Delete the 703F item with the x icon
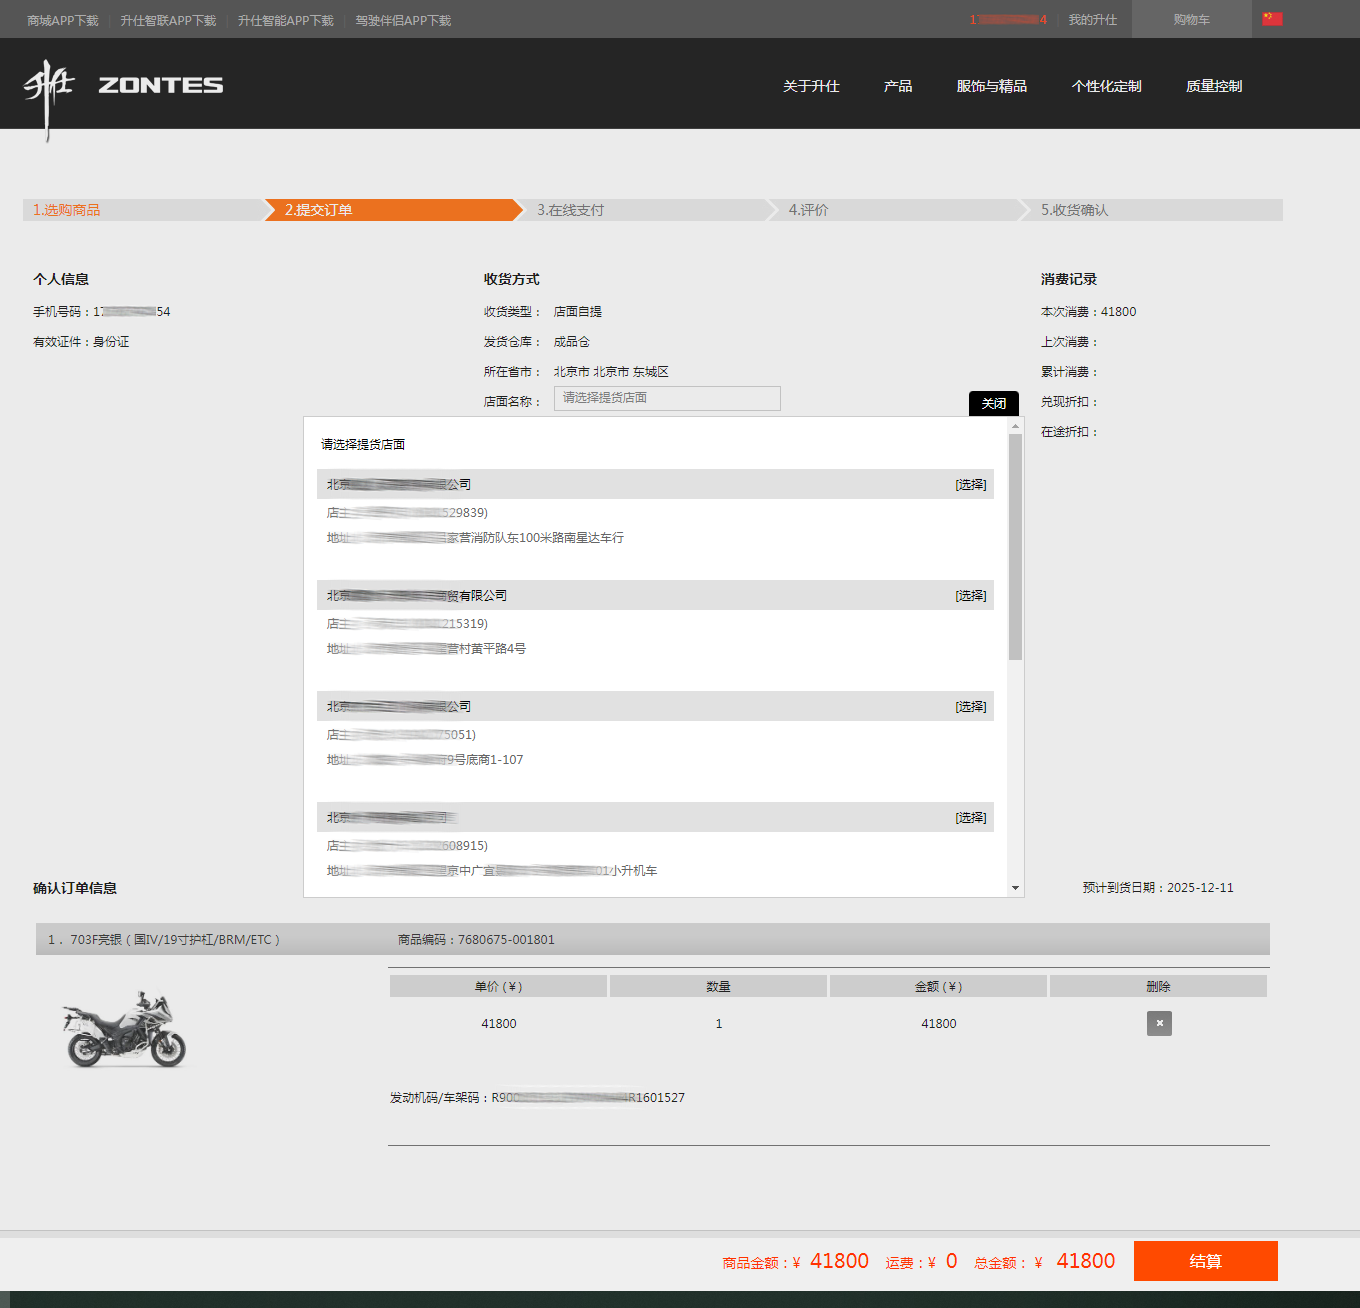 (1159, 1023)
